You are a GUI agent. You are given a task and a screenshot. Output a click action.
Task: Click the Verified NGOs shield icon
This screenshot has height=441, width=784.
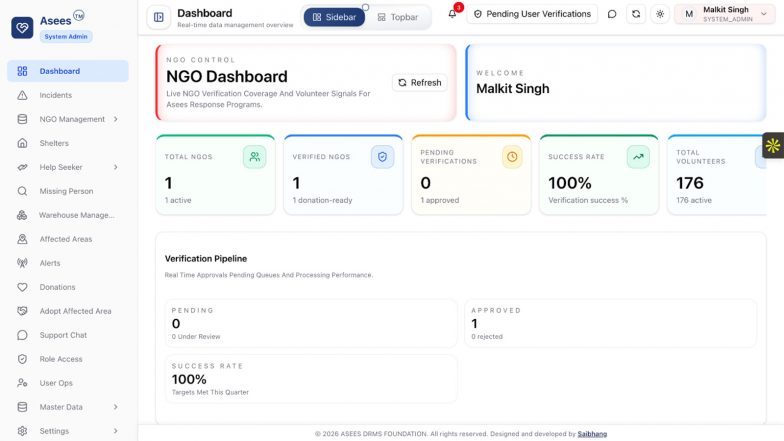click(382, 156)
